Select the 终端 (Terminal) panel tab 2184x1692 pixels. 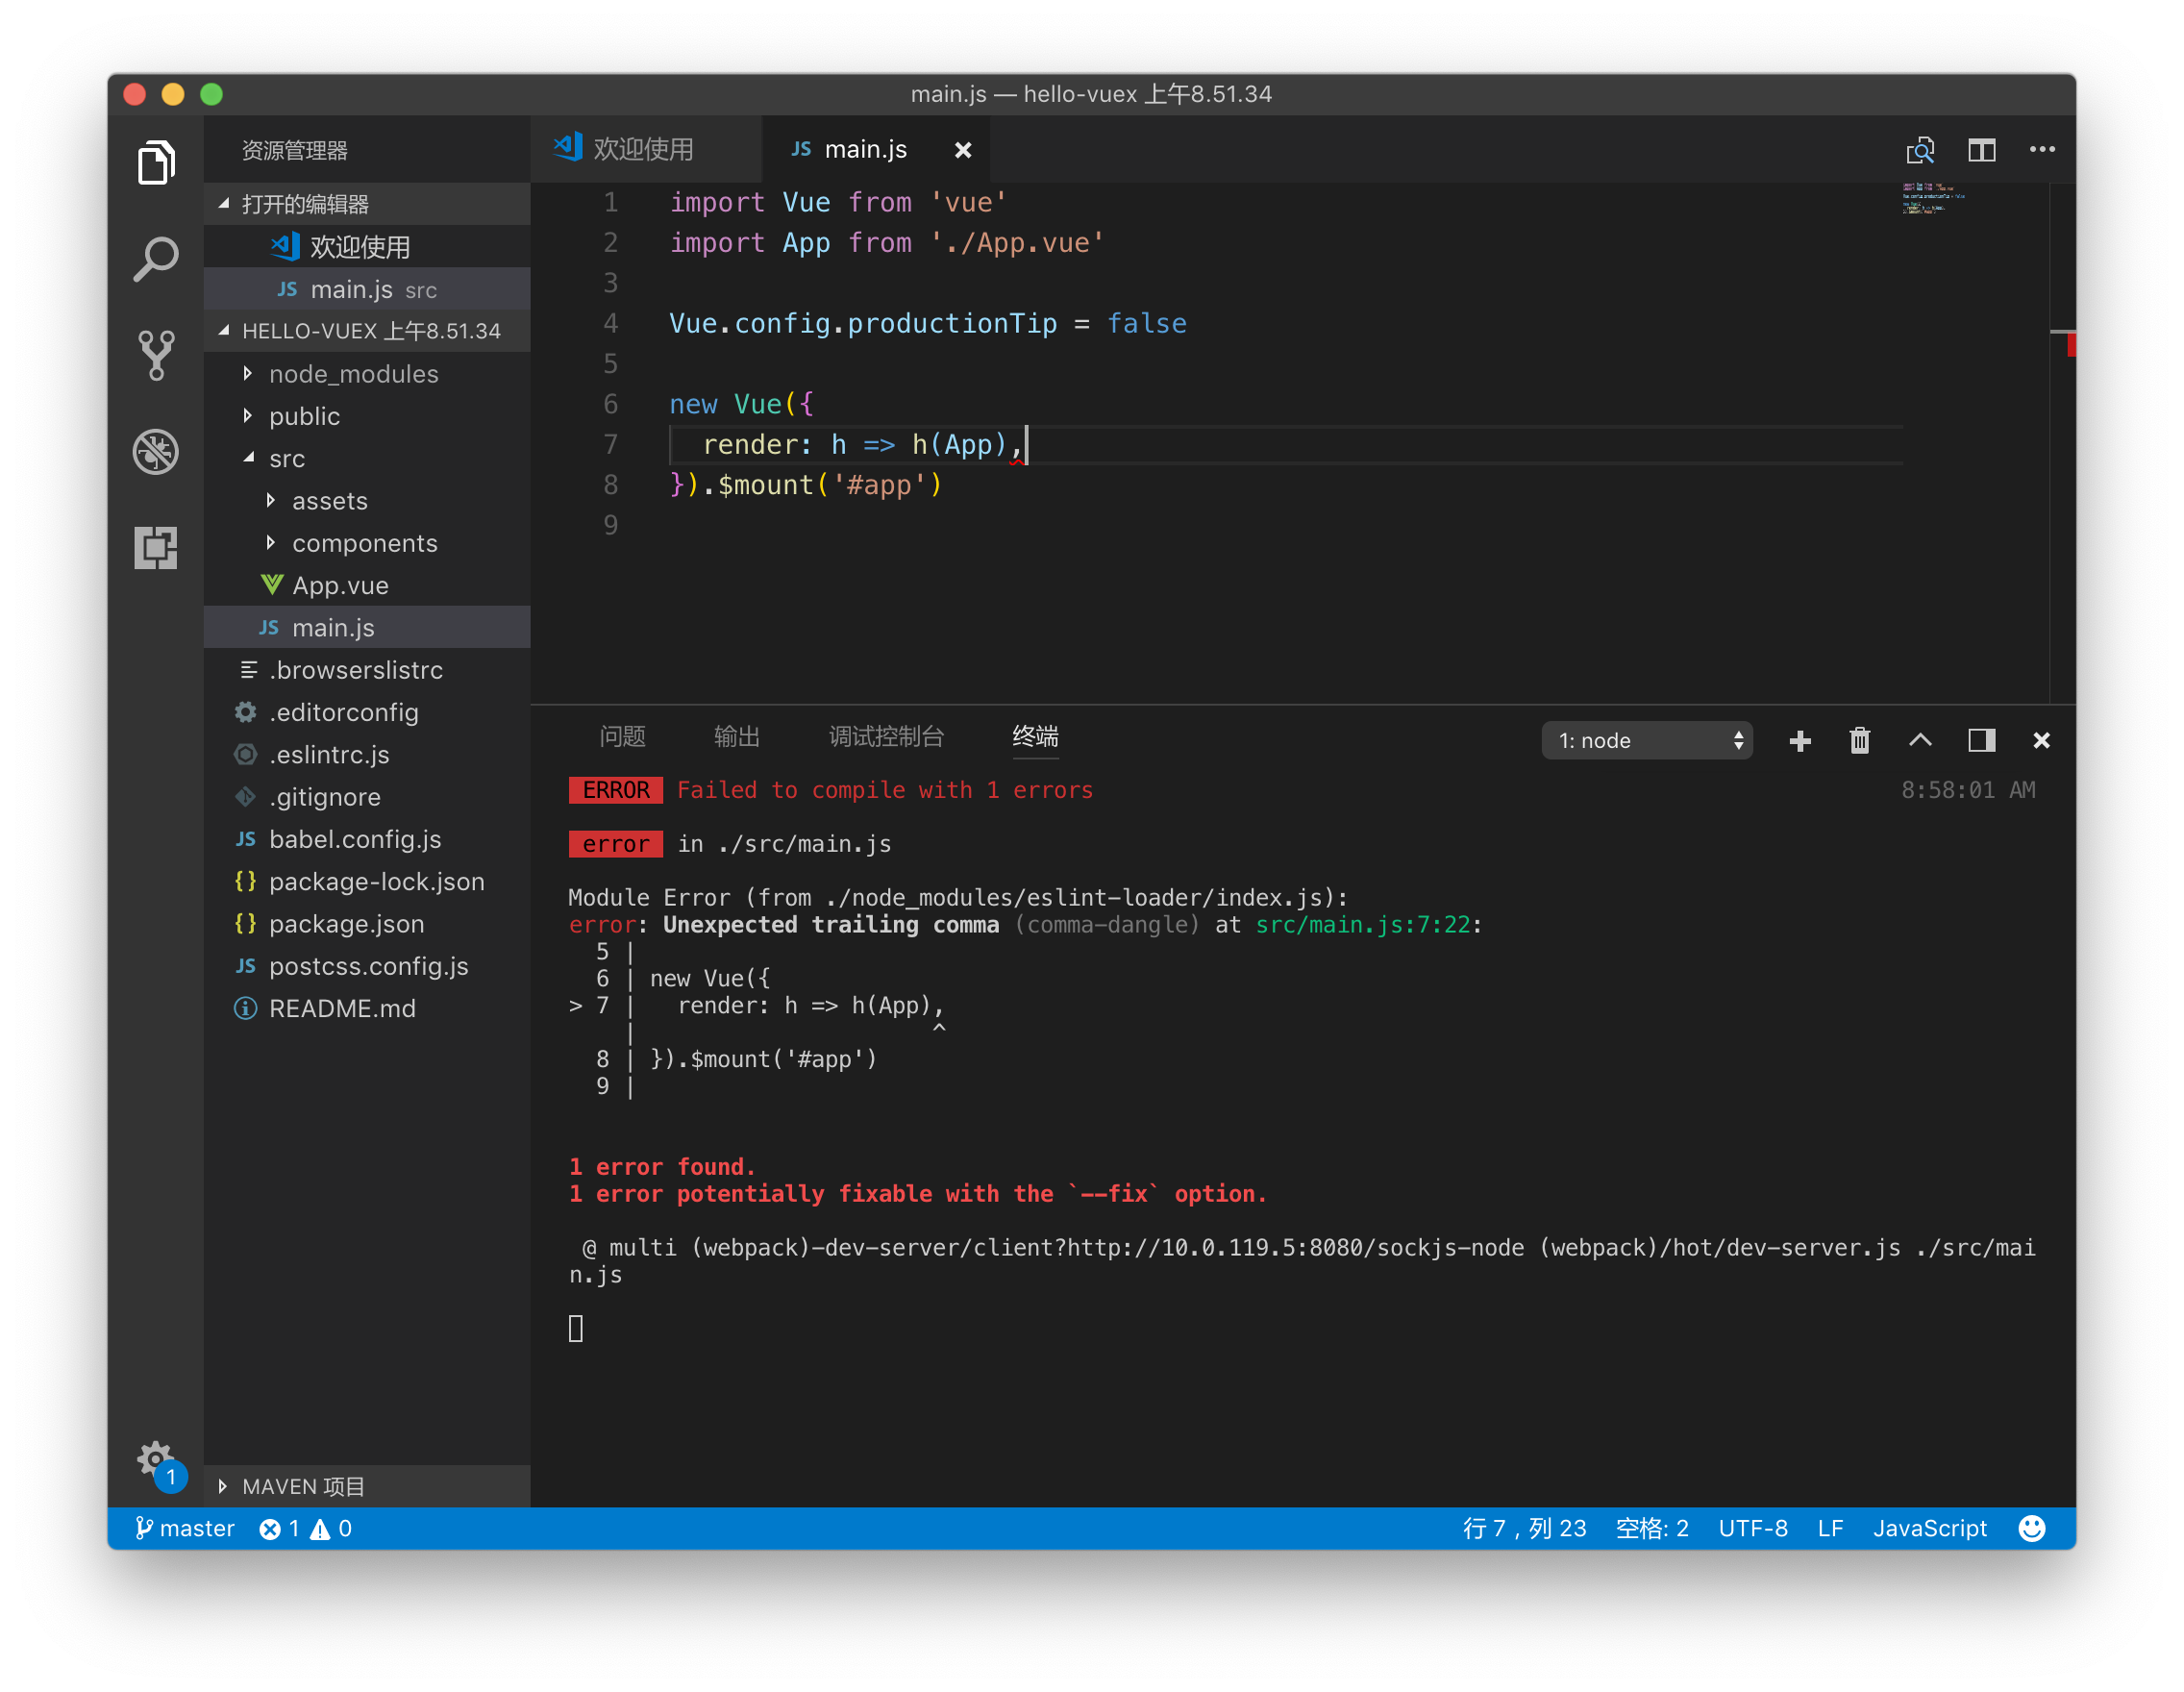[1035, 737]
